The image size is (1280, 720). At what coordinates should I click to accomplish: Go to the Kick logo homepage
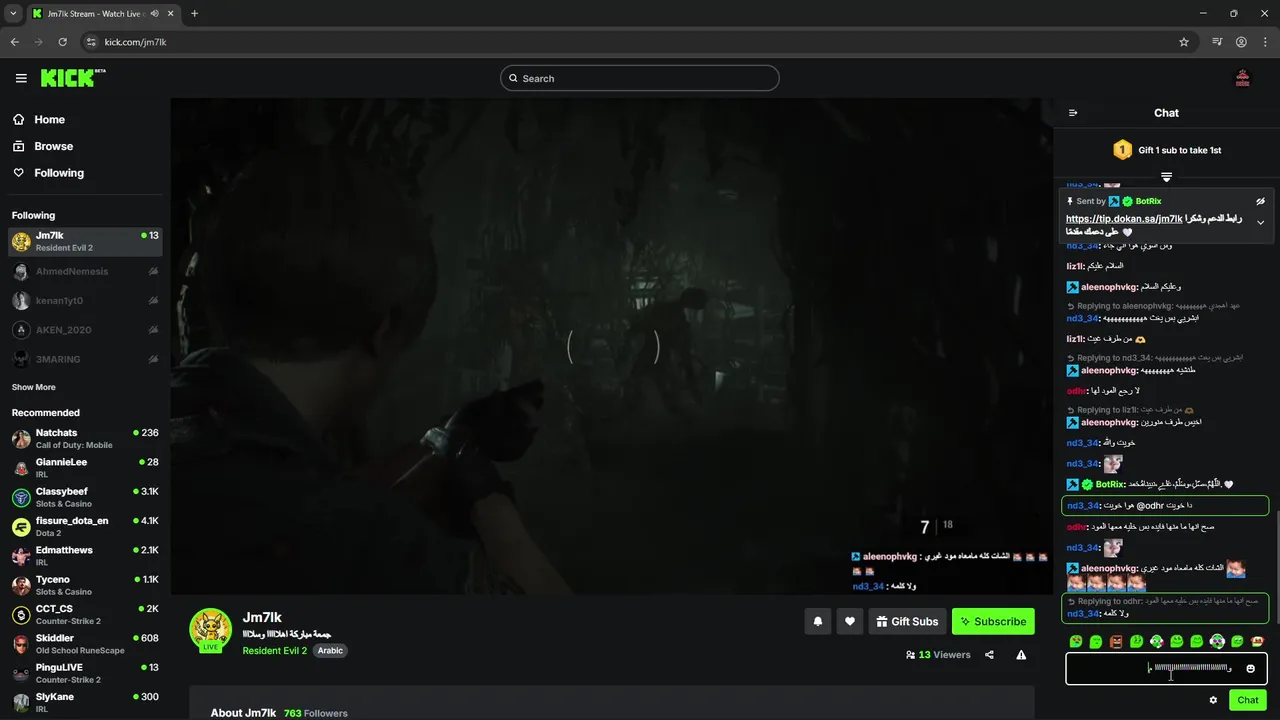coord(73,78)
